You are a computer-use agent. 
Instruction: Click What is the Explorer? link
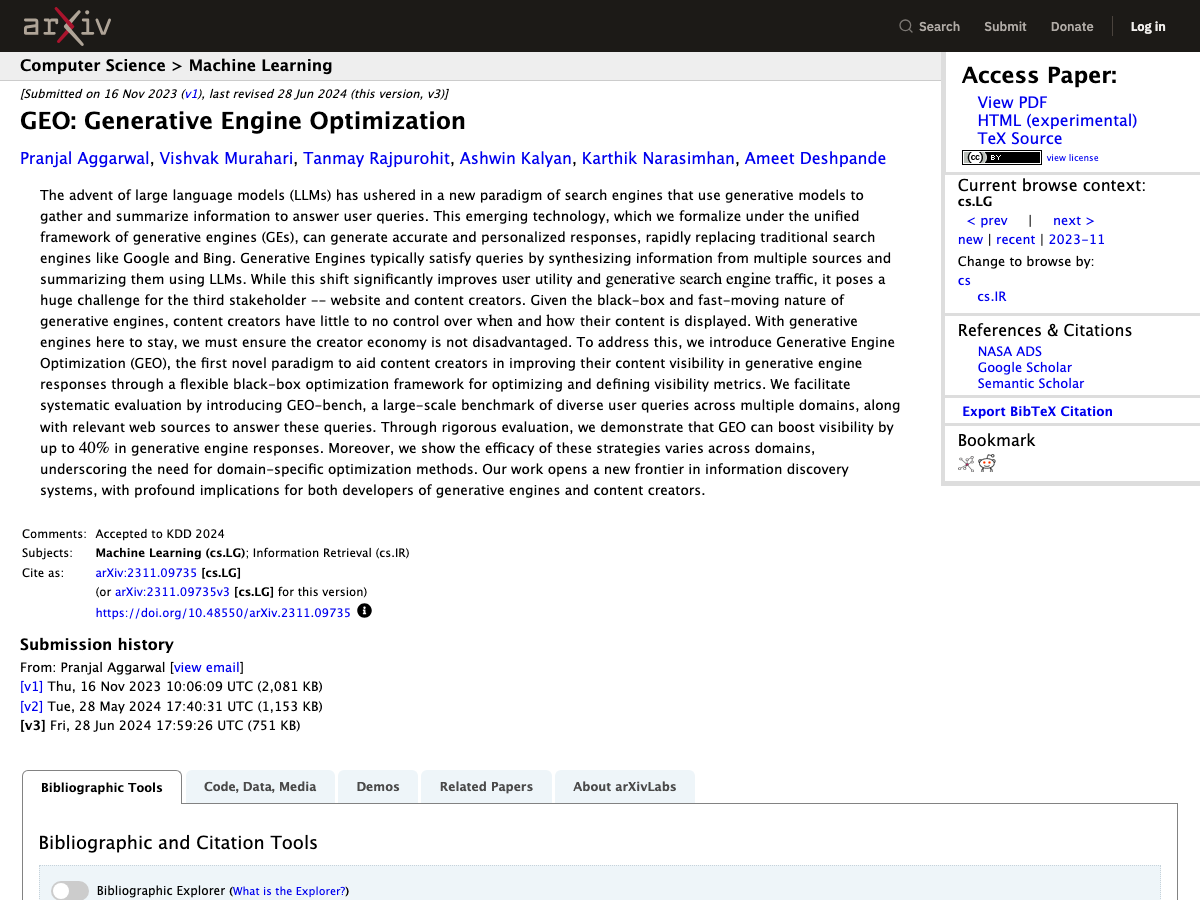click(289, 891)
